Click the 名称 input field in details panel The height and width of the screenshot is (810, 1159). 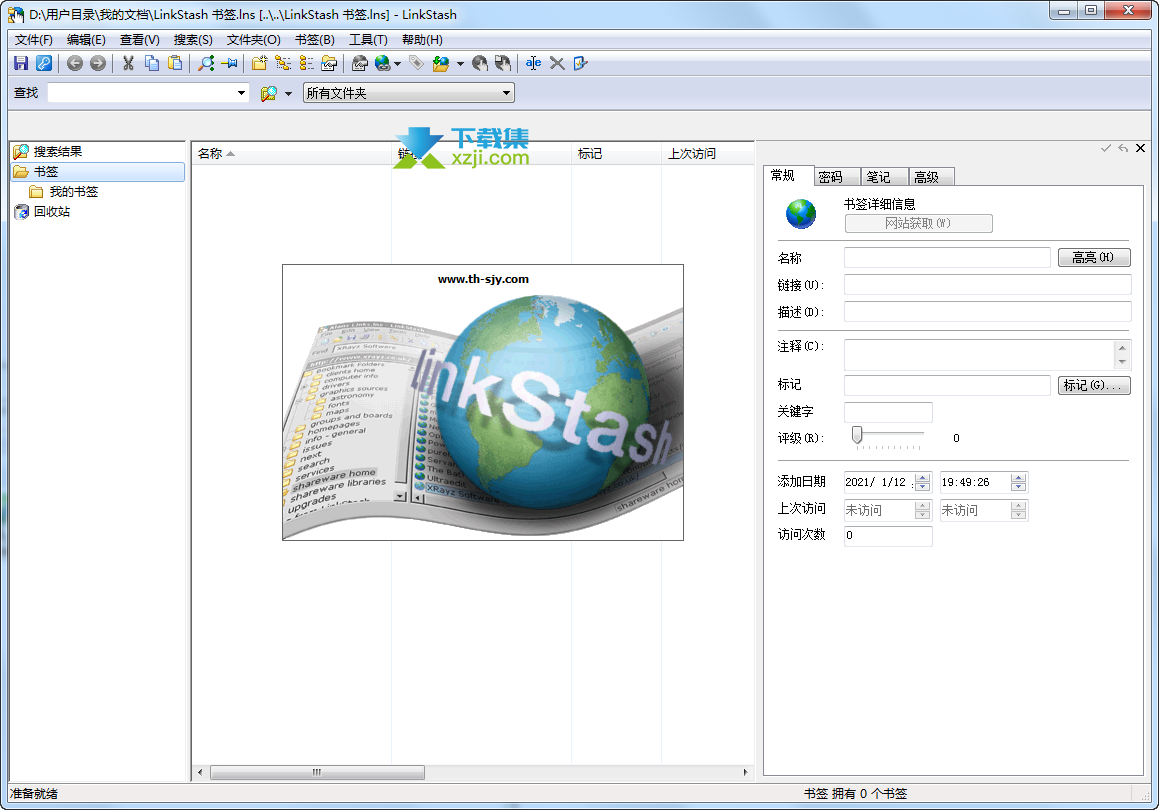[947, 257]
